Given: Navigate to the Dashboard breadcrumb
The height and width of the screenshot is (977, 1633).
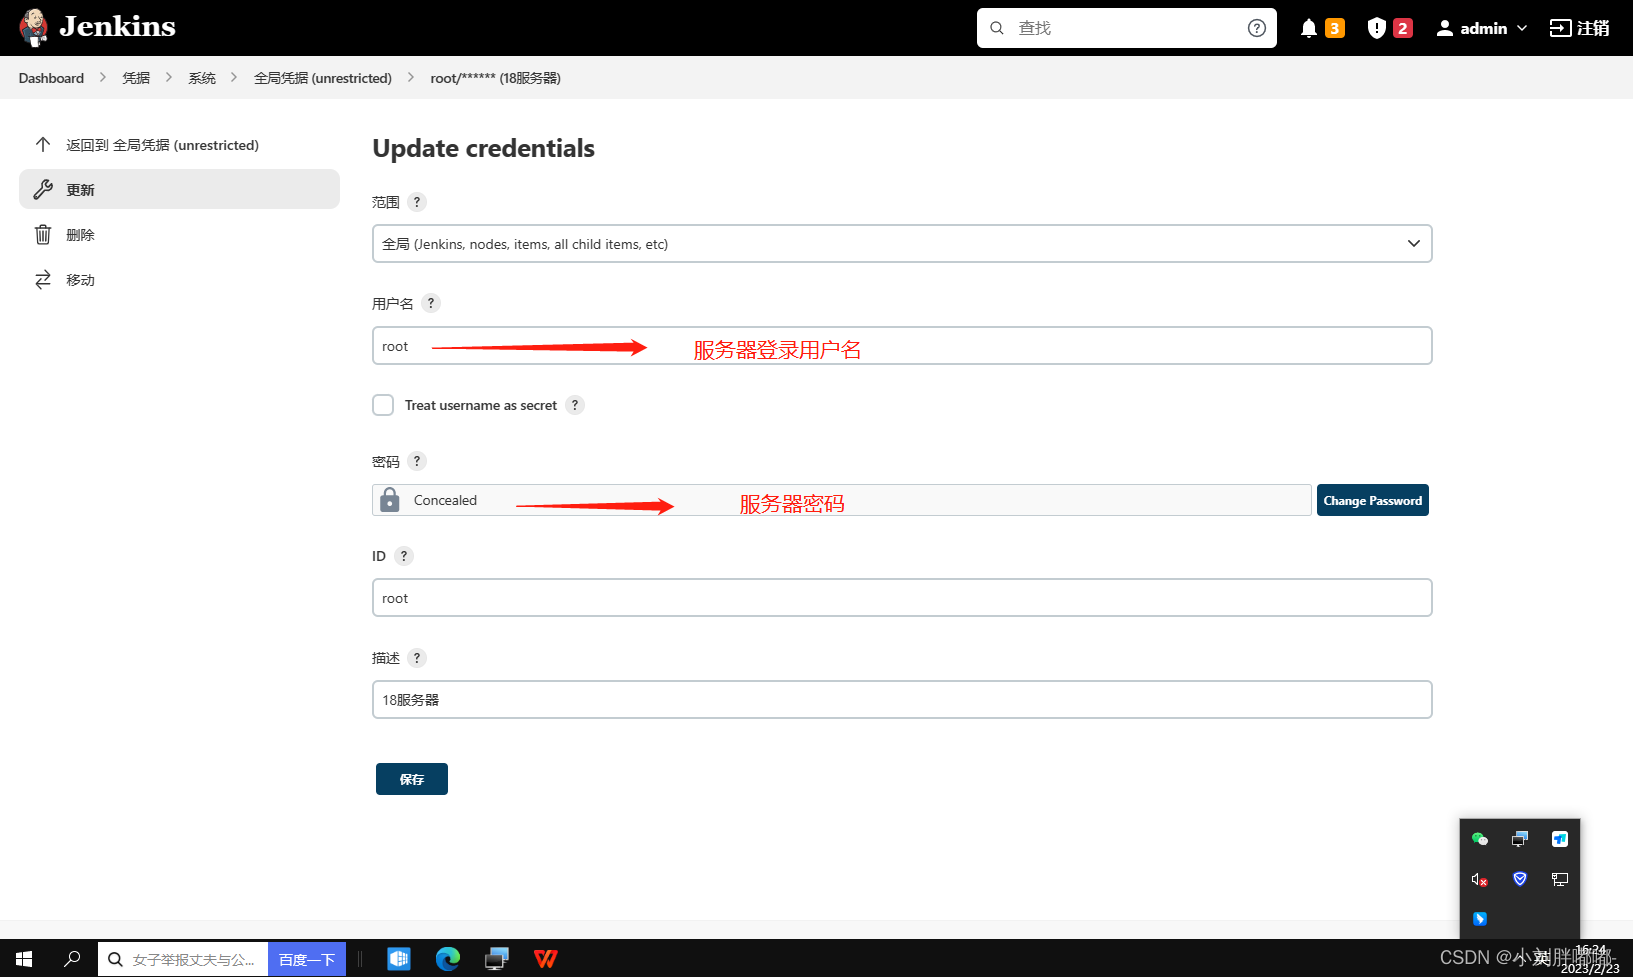Looking at the screenshot, I should pyautogui.click(x=50, y=77).
